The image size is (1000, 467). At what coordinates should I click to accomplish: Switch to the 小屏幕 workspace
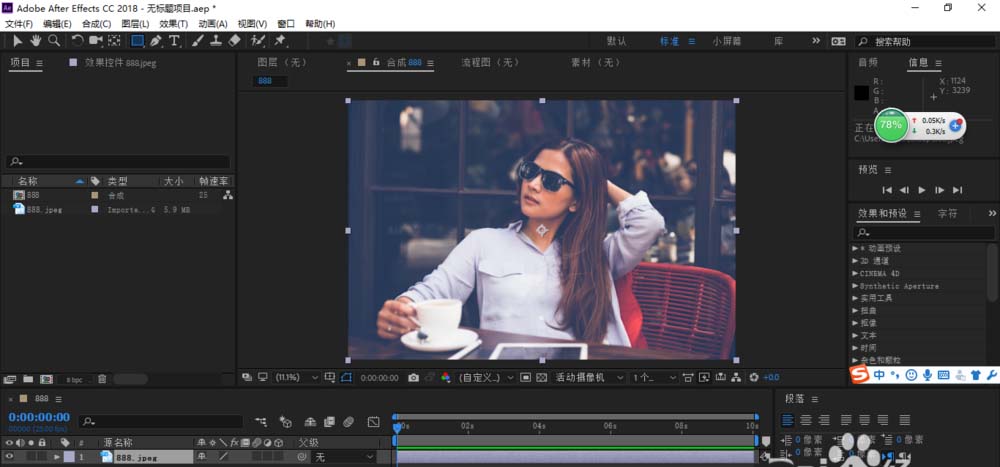click(x=728, y=41)
